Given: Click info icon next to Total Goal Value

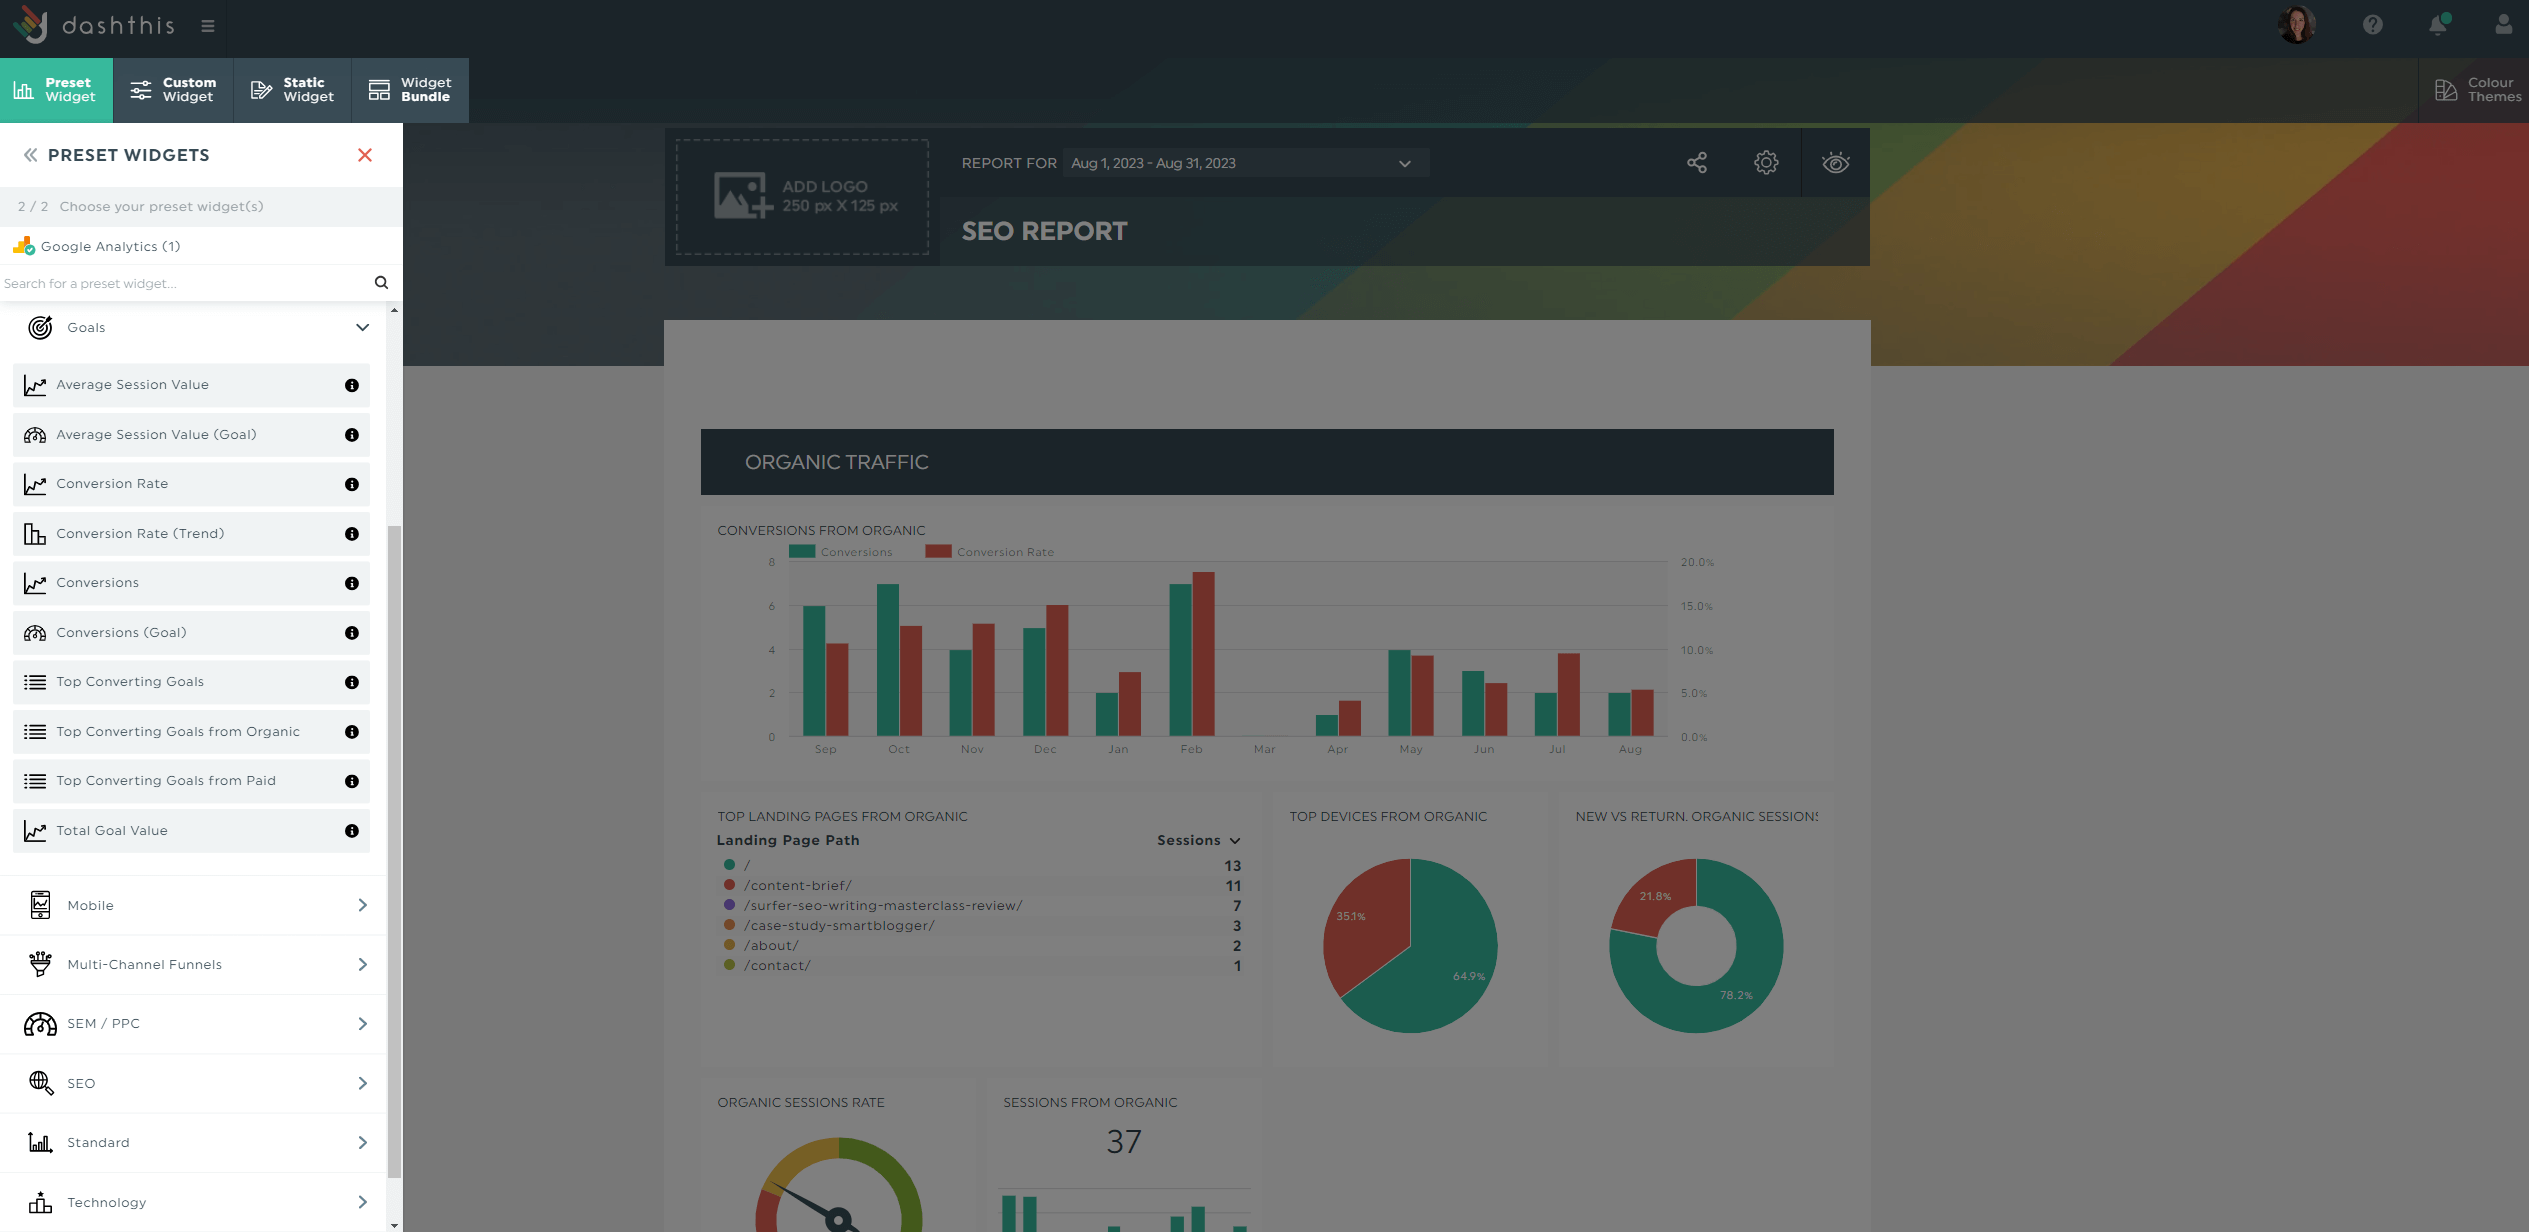Looking at the screenshot, I should 355,830.
